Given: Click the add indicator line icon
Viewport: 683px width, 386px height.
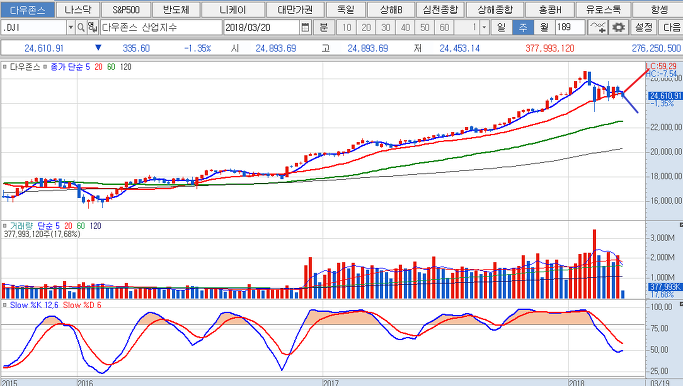Looking at the screenshot, I should click(597, 27).
